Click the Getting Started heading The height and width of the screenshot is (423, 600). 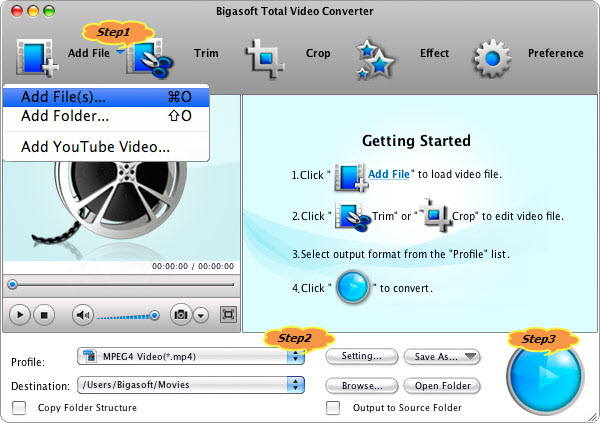416,141
